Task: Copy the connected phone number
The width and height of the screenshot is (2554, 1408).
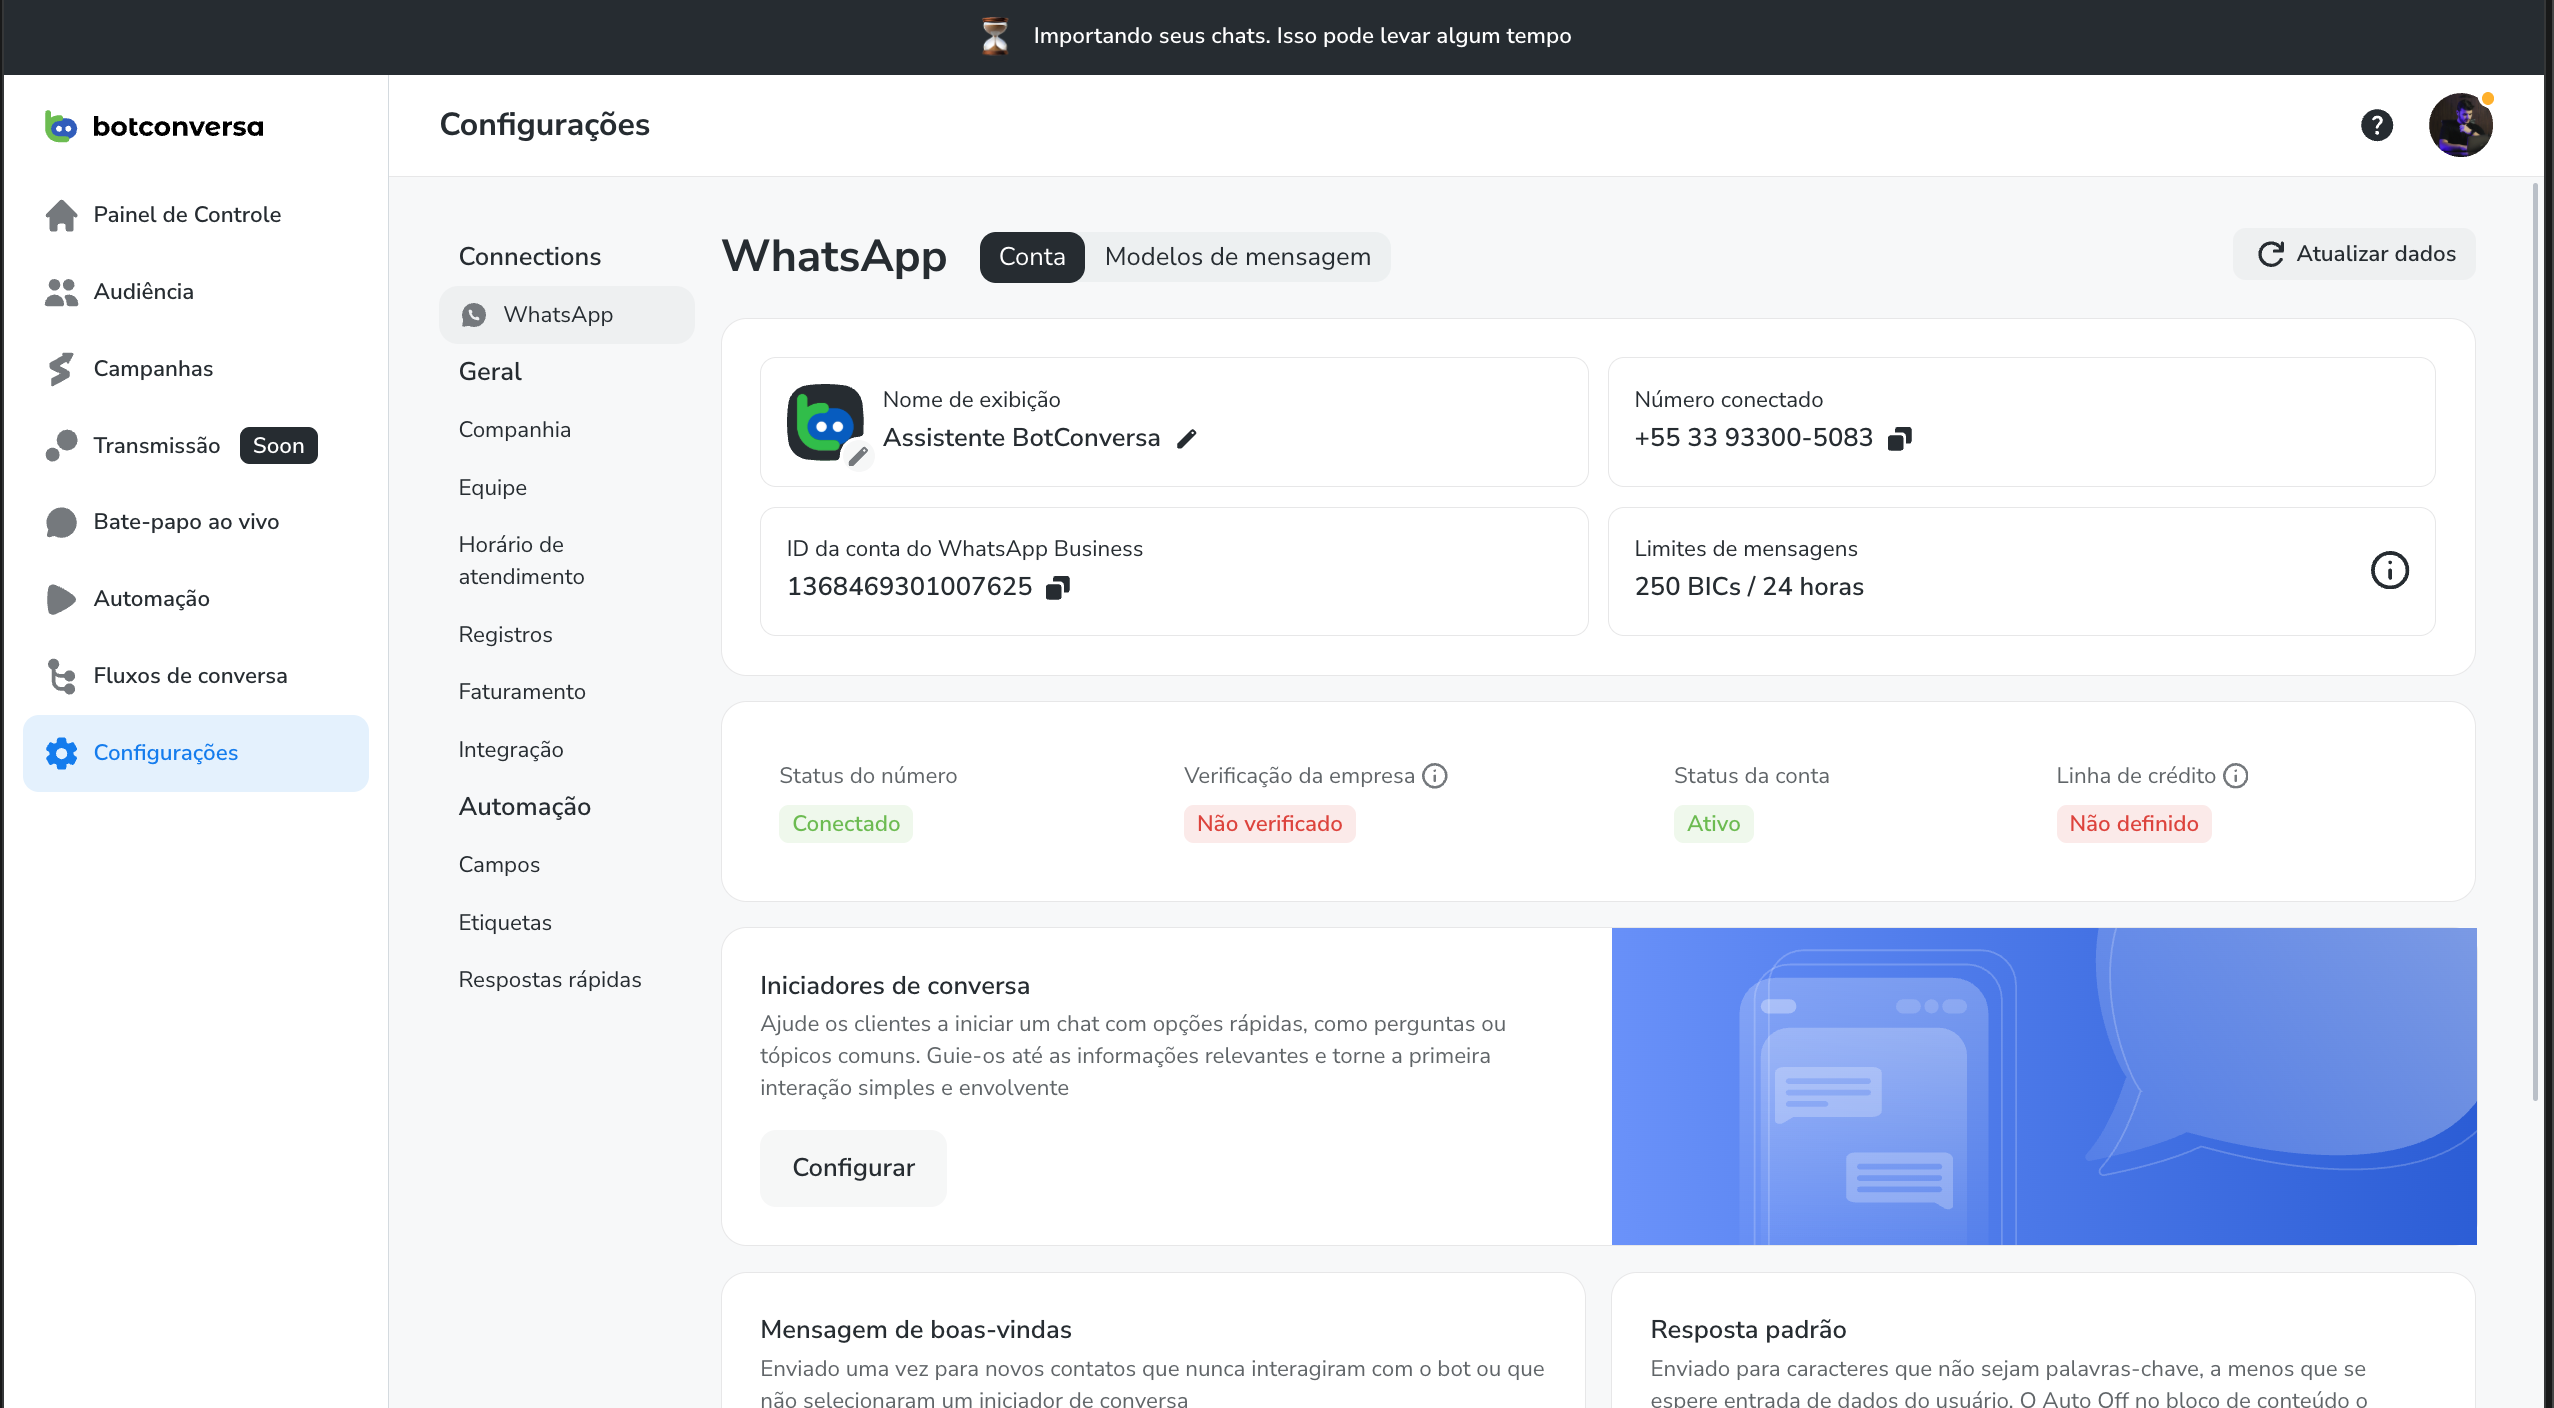Action: (1900, 438)
